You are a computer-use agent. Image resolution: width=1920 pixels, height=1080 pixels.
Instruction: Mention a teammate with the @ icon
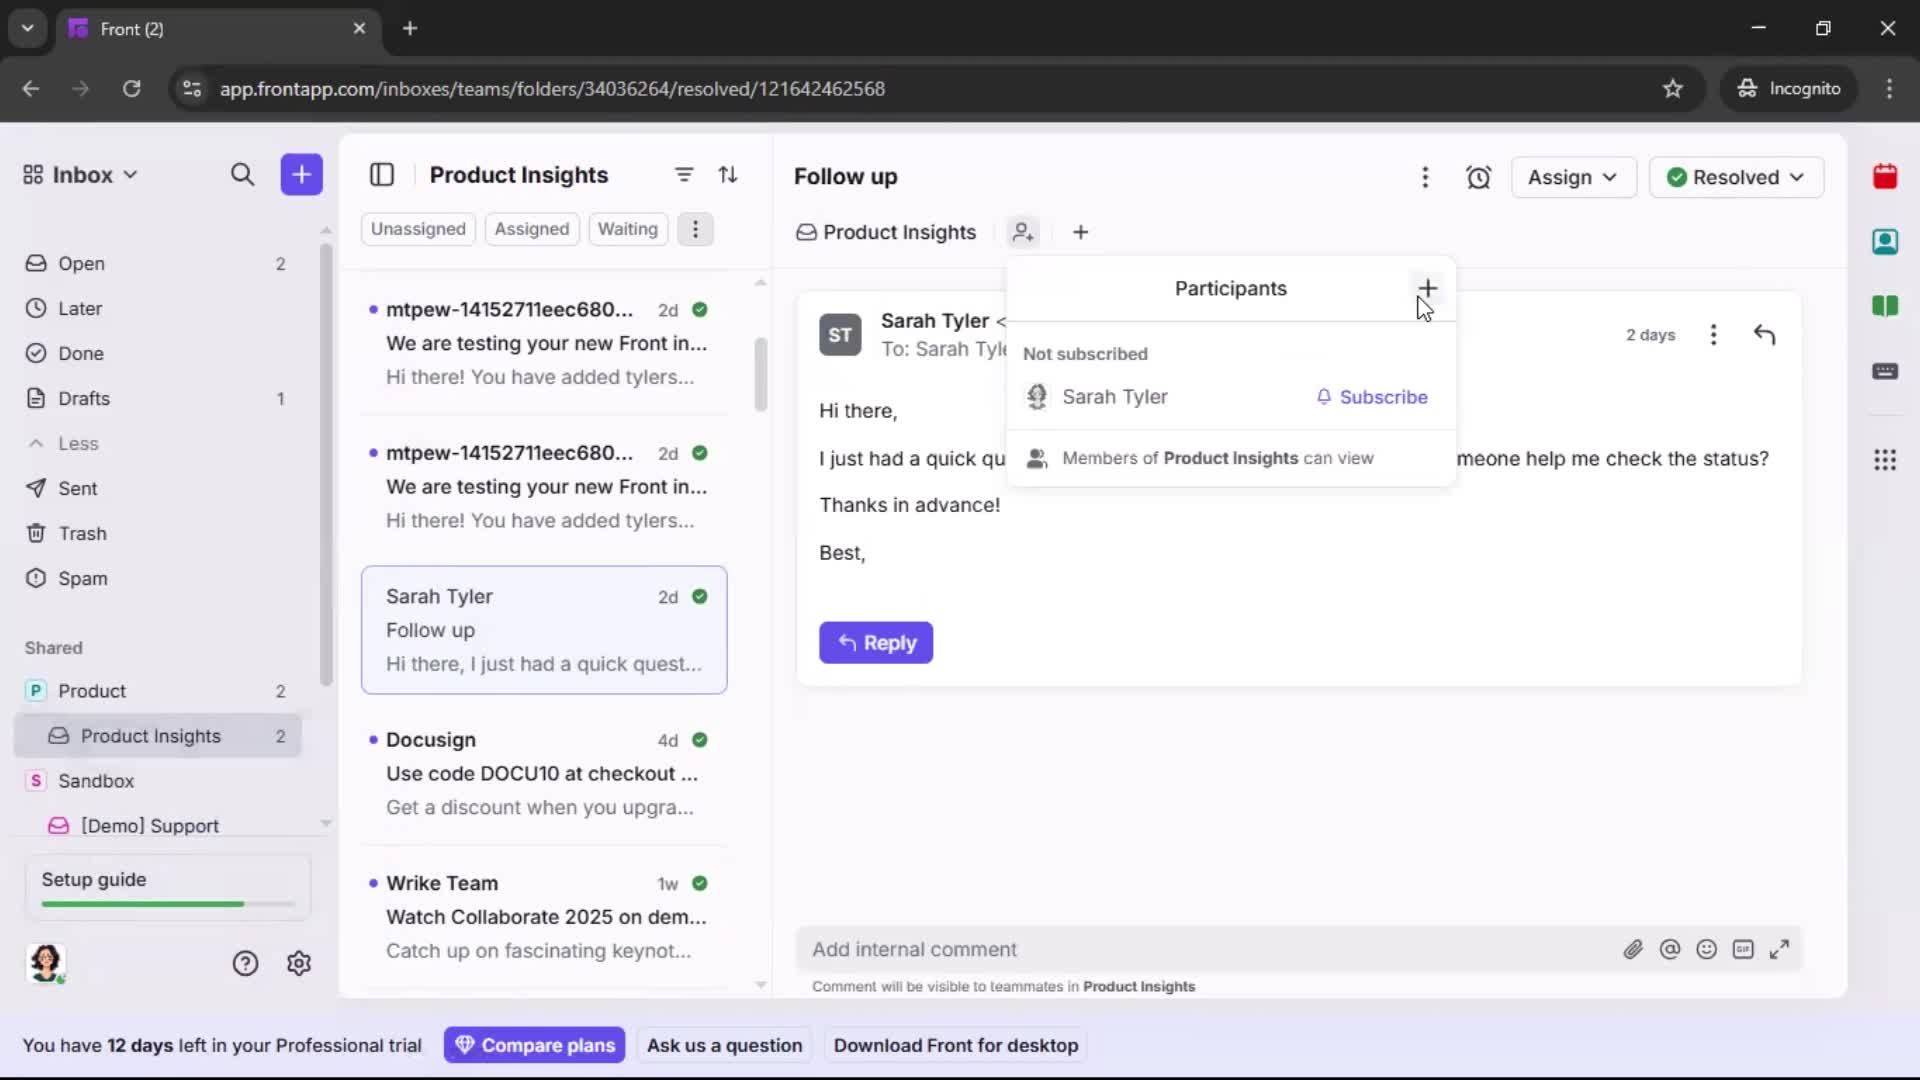1671,949
